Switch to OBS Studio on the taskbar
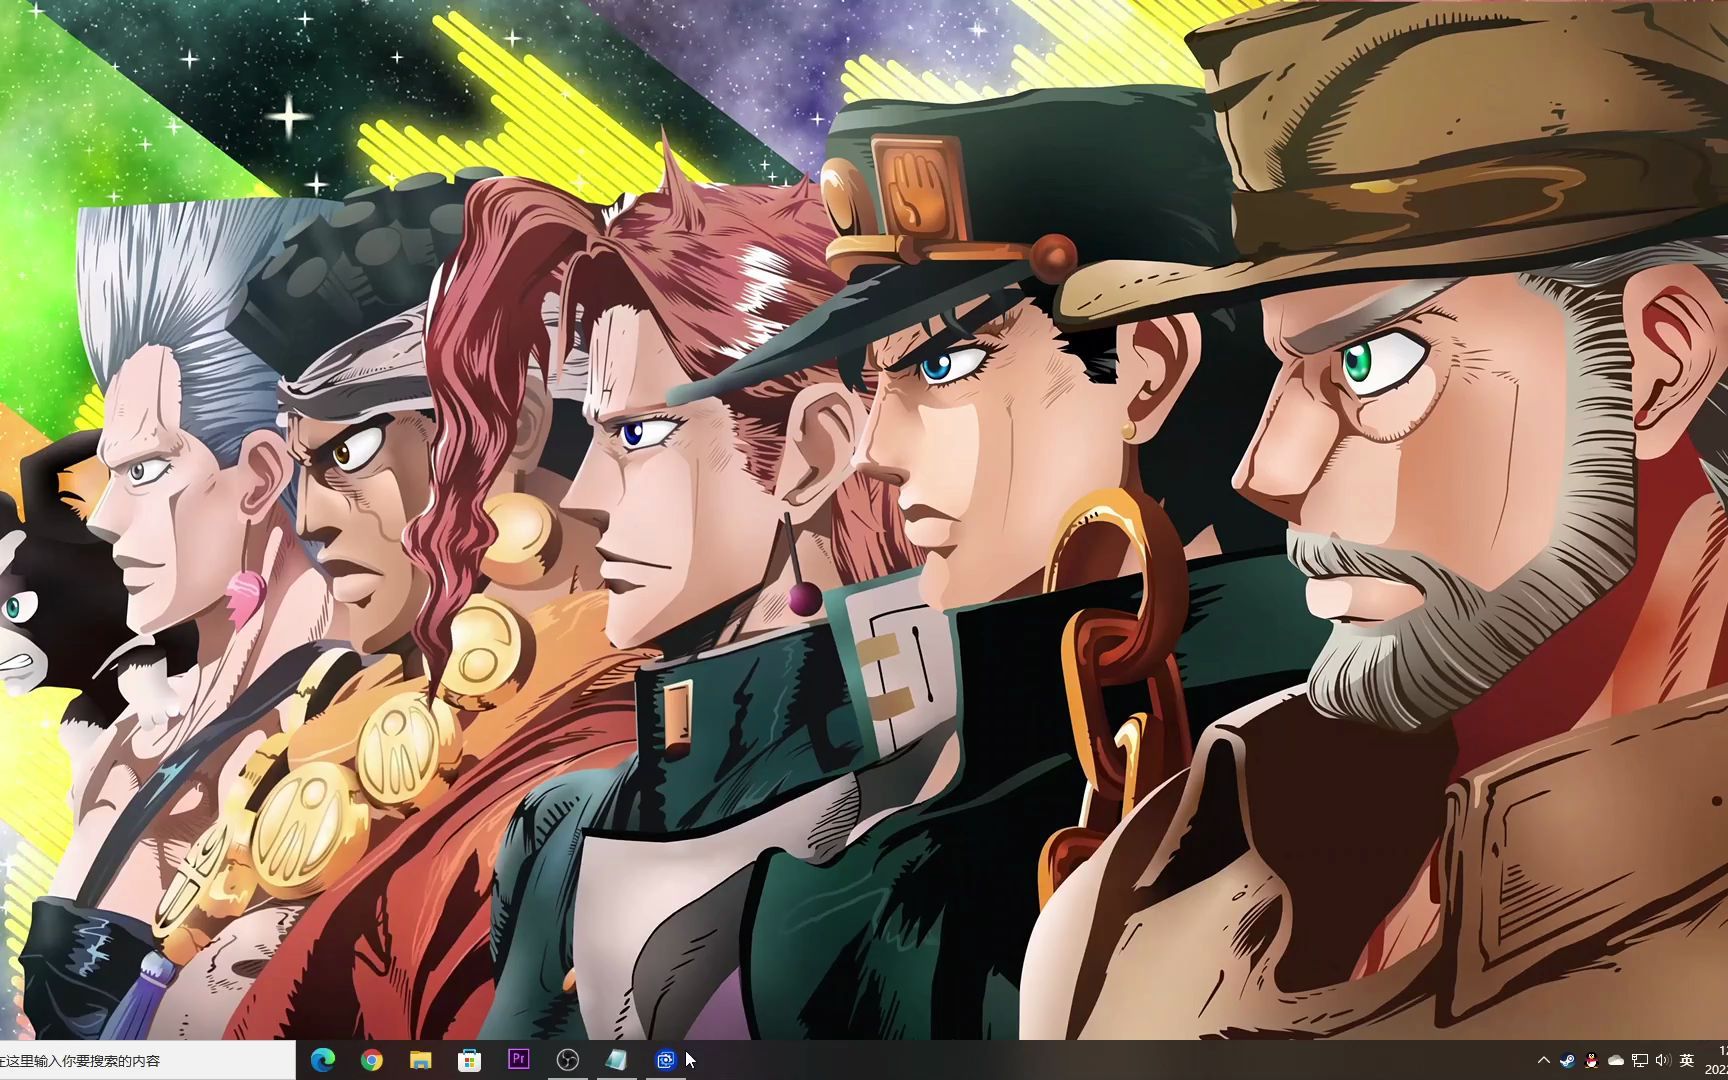 pyautogui.click(x=567, y=1060)
